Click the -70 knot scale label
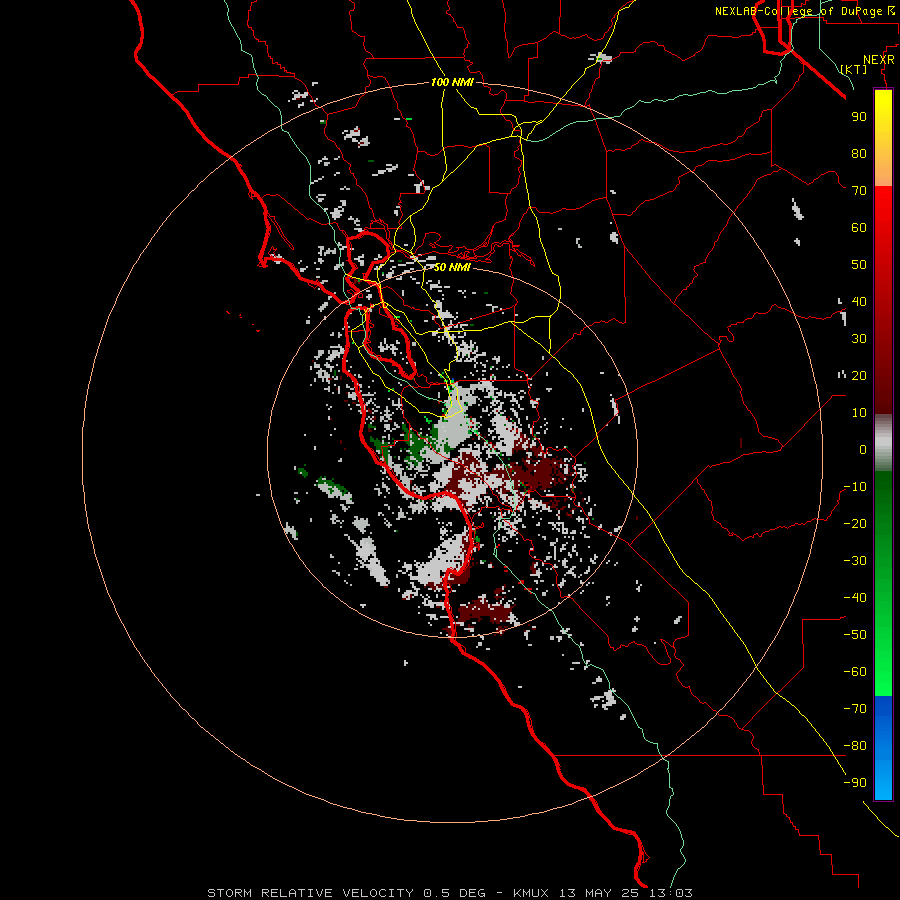Viewport: 900px width, 900px height. 855,709
